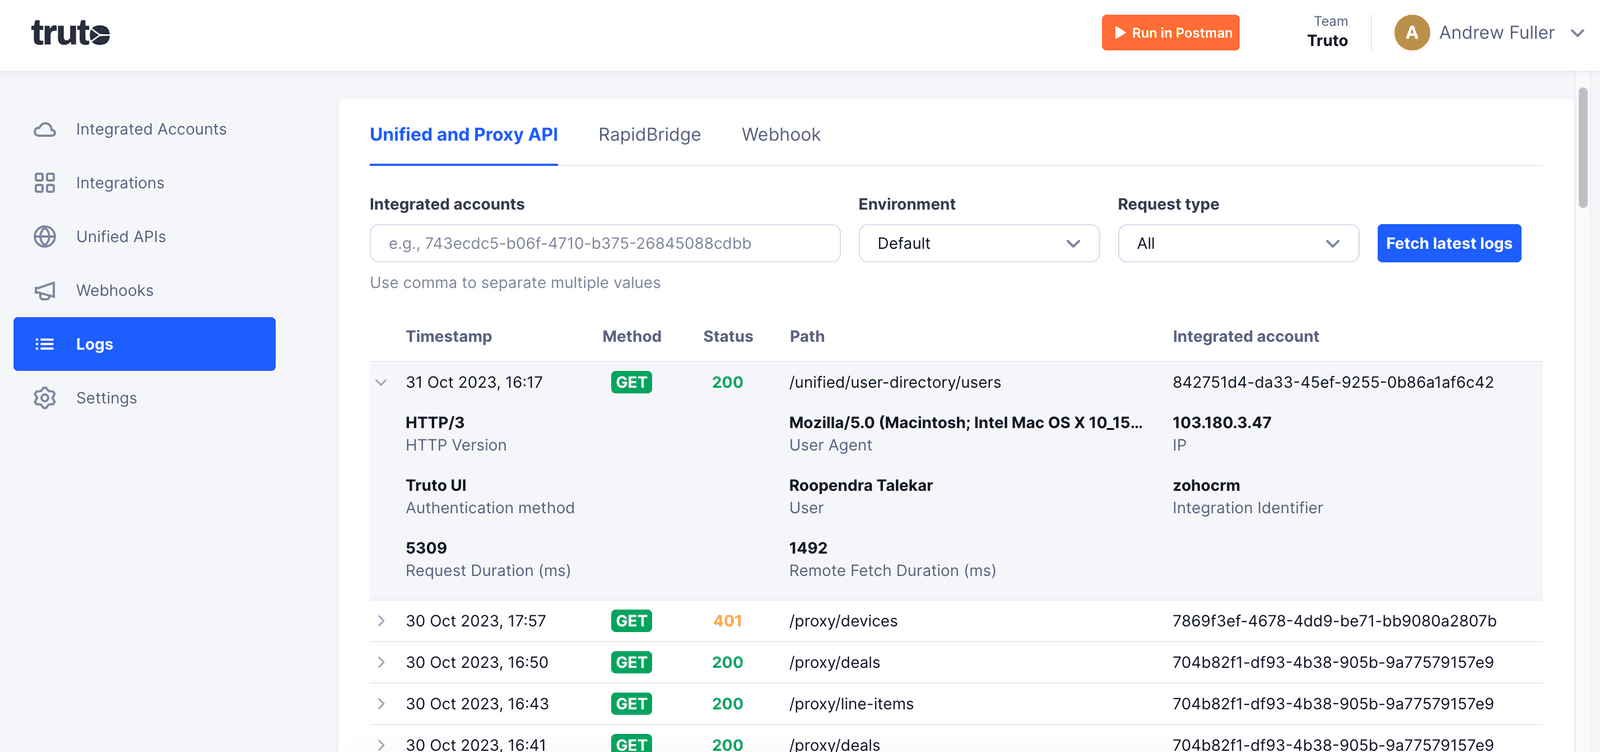Click the Webhooks megaphone icon
This screenshot has width=1600, height=752.
pos(45,291)
